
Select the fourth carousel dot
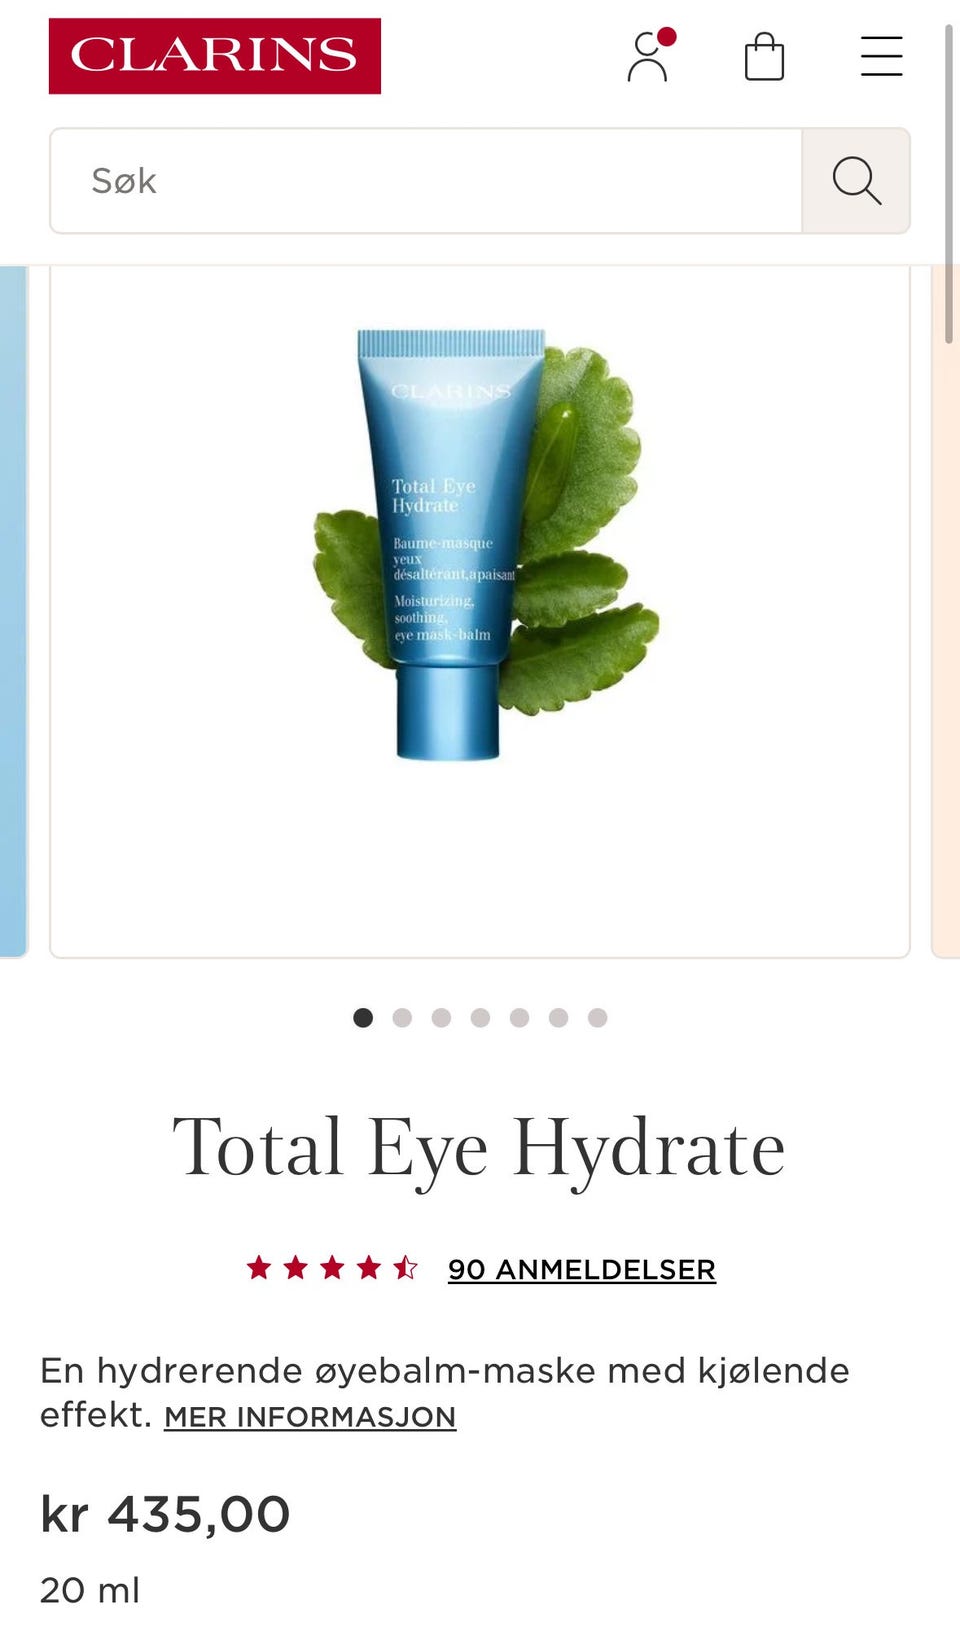tap(480, 1017)
